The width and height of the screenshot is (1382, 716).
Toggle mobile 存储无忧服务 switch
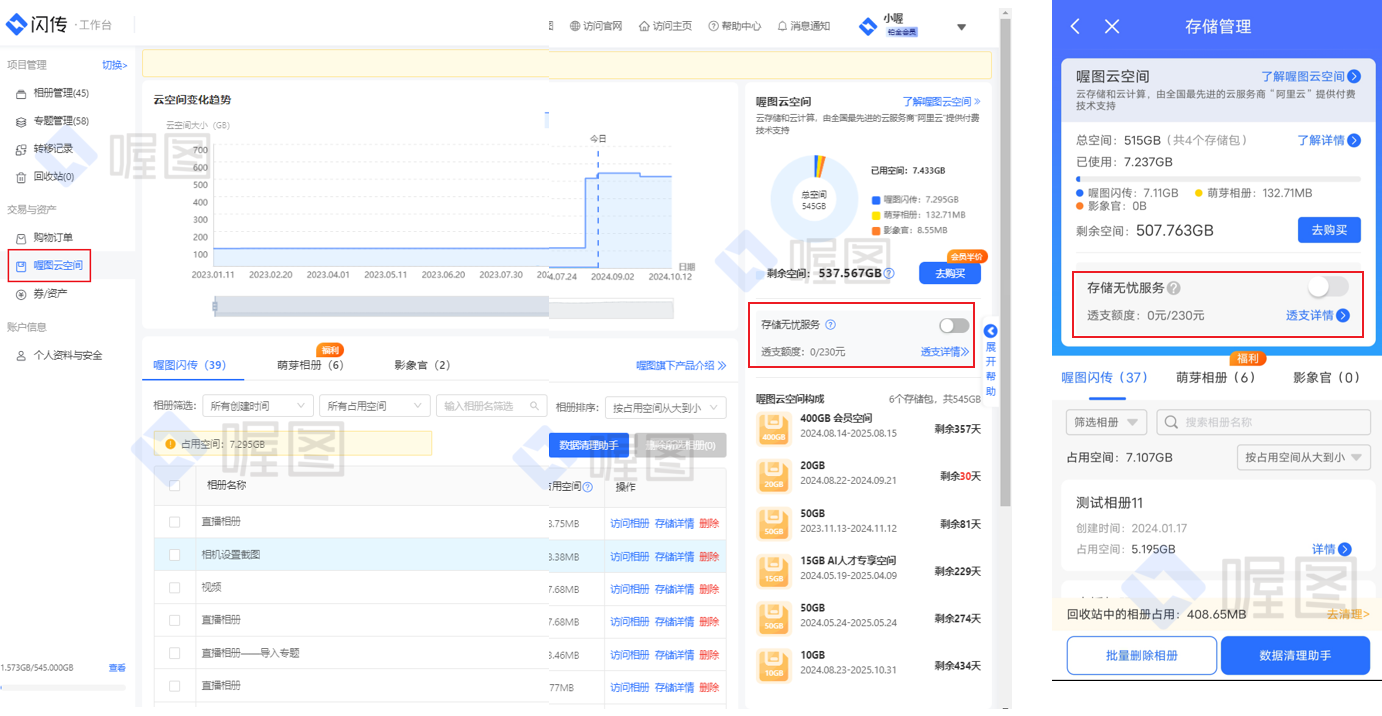[1328, 288]
